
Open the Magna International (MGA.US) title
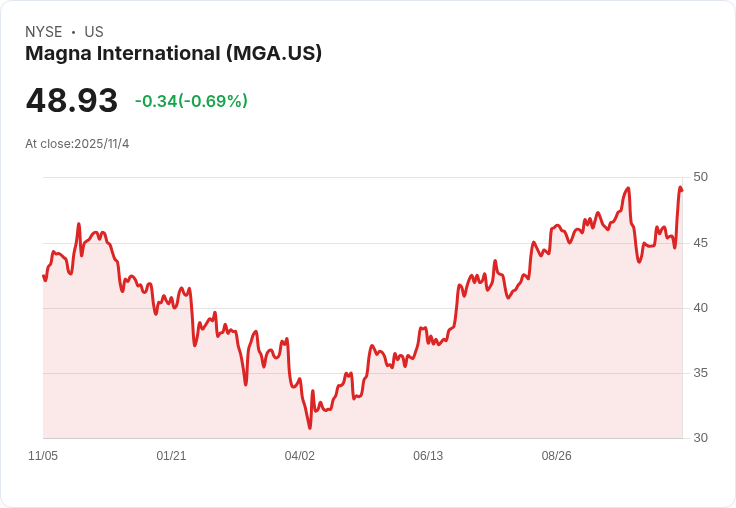click(173, 53)
